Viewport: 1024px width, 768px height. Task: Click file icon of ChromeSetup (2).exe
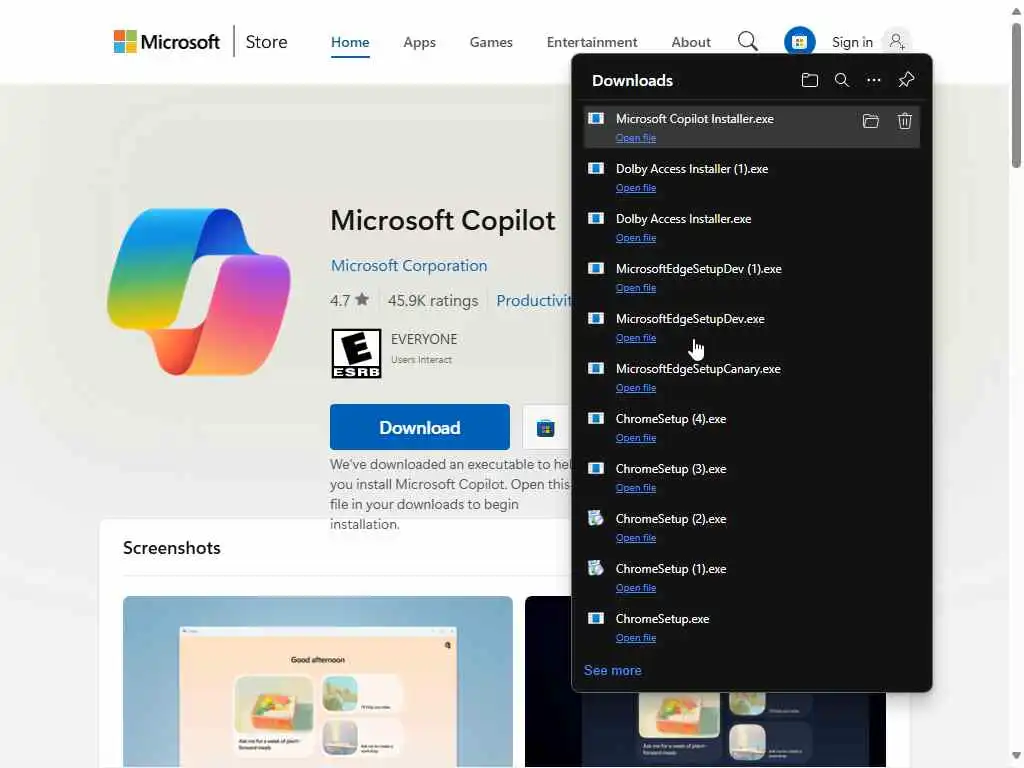[x=596, y=519]
